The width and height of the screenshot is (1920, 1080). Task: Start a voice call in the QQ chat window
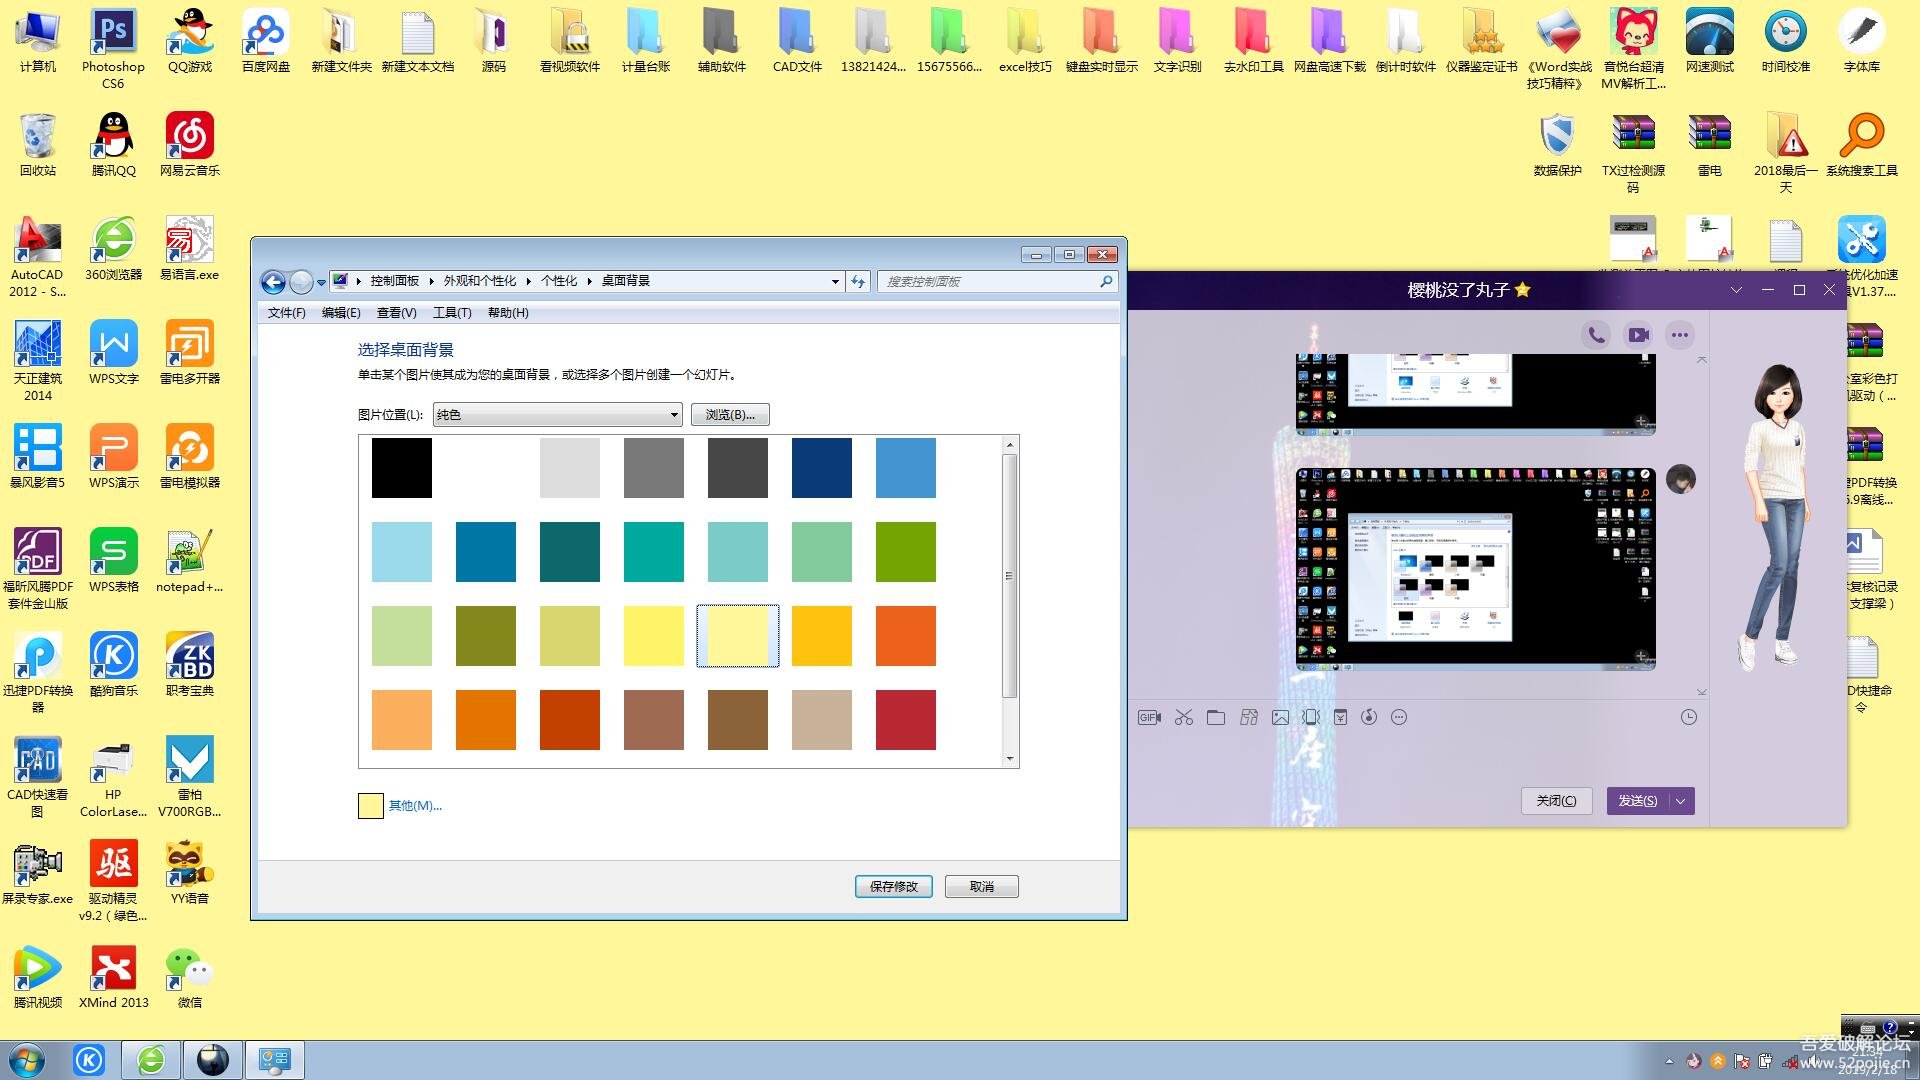click(x=1596, y=335)
